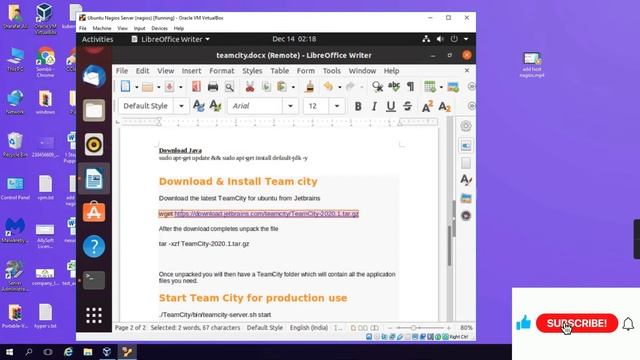Click the New Document toolbar icon
Screen dimensions: 640x360
(x=125, y=87)
